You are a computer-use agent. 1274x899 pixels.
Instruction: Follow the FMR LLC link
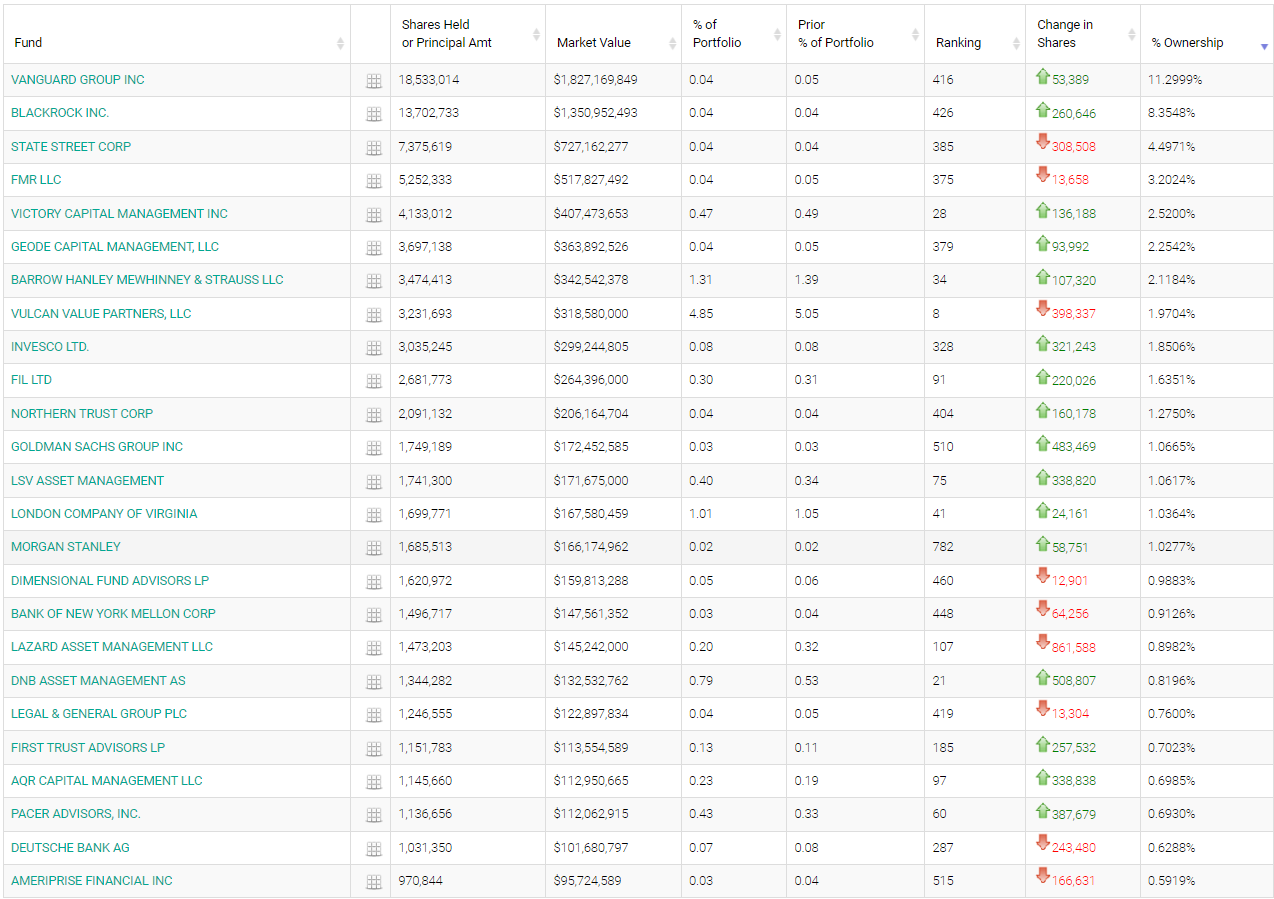(x=36, y=180)
